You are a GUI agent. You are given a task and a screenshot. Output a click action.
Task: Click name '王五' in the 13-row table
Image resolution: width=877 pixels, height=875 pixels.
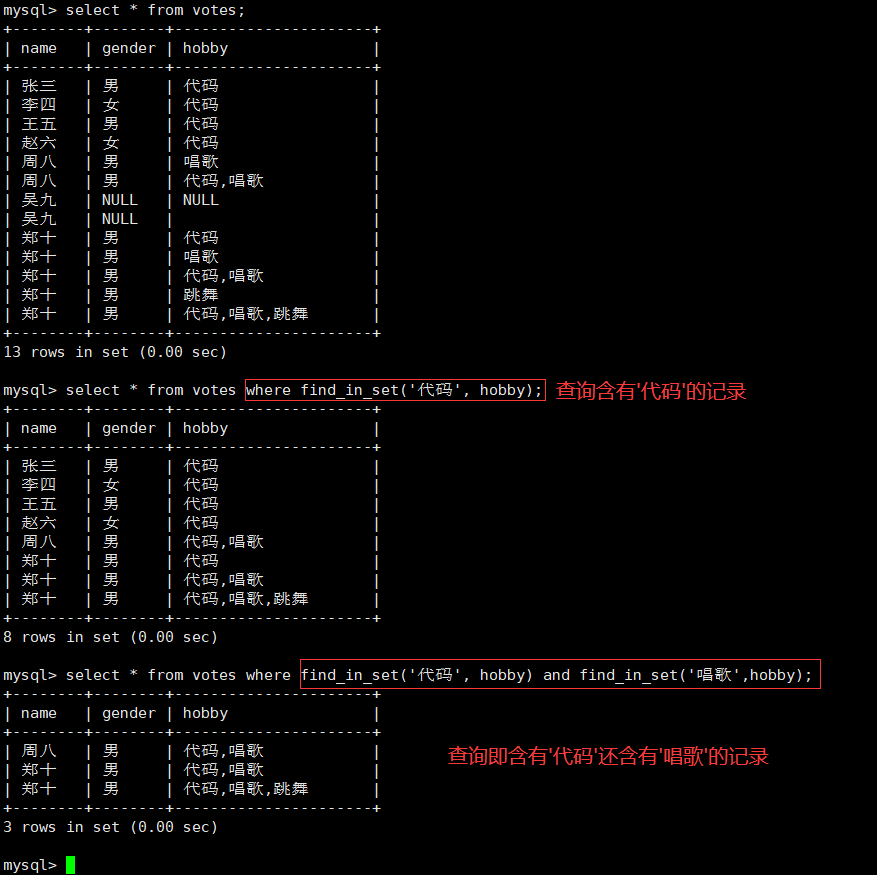(39, 124)
